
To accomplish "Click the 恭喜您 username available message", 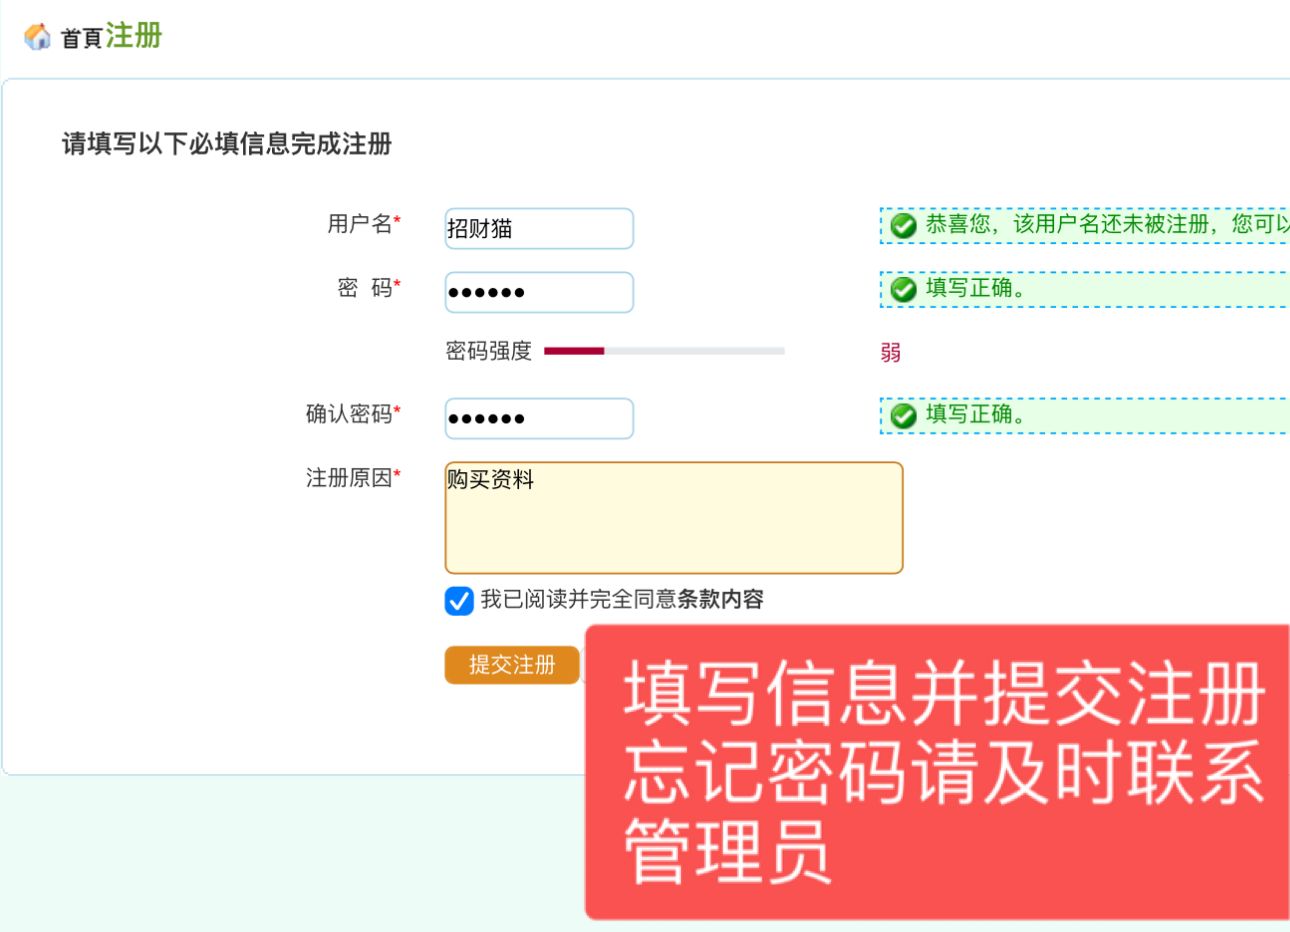I will pyautogui.click(x=1100, y=225).
